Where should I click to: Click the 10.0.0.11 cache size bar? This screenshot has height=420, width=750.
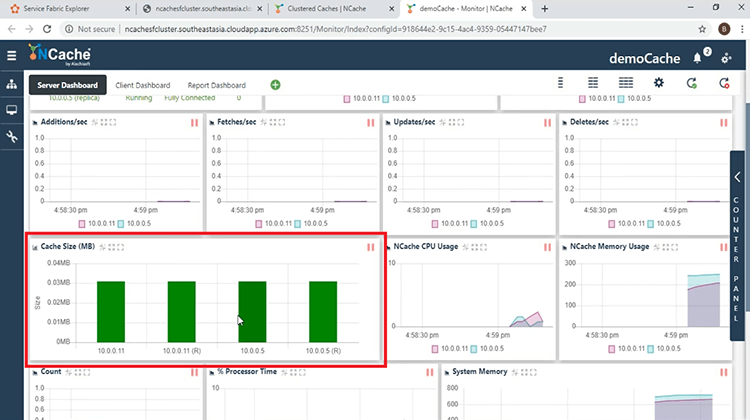pyautogui.click(x=111, y=311)
